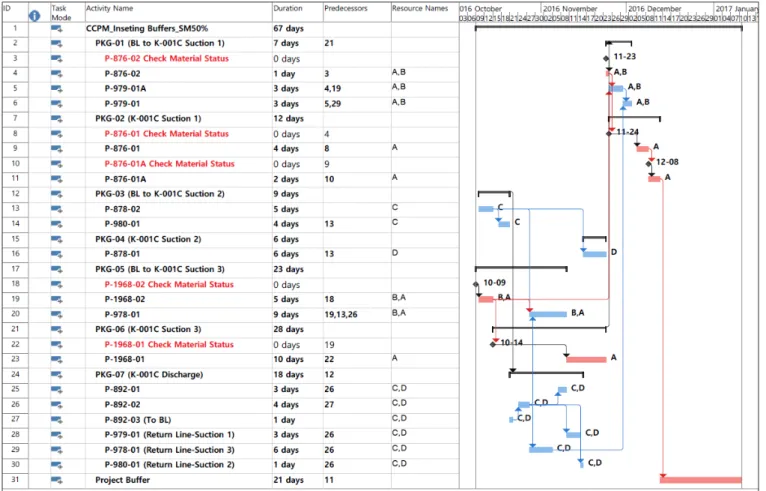Select the 10-14 milestone diamond in Gantt chart
This screenshot has height=491, width=766.
(x=493, y=344)
